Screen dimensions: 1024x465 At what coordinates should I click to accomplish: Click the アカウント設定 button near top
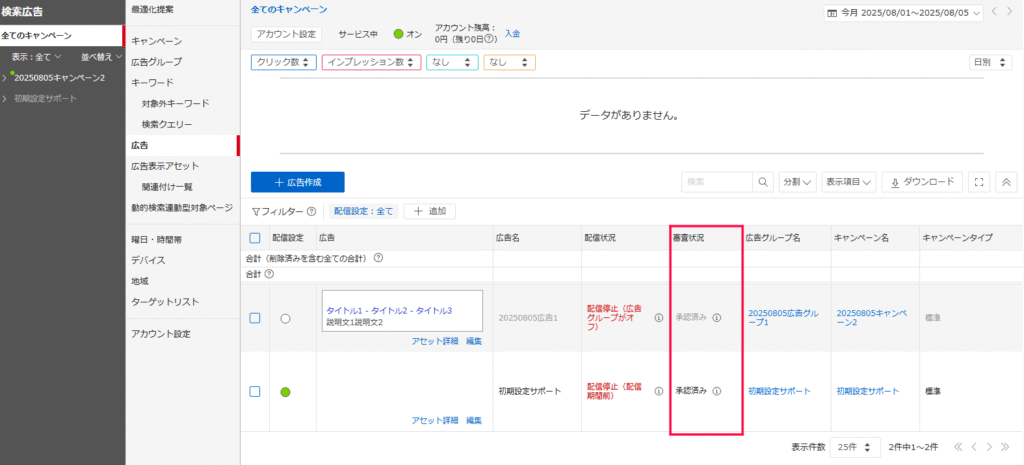tap(287, 34)
